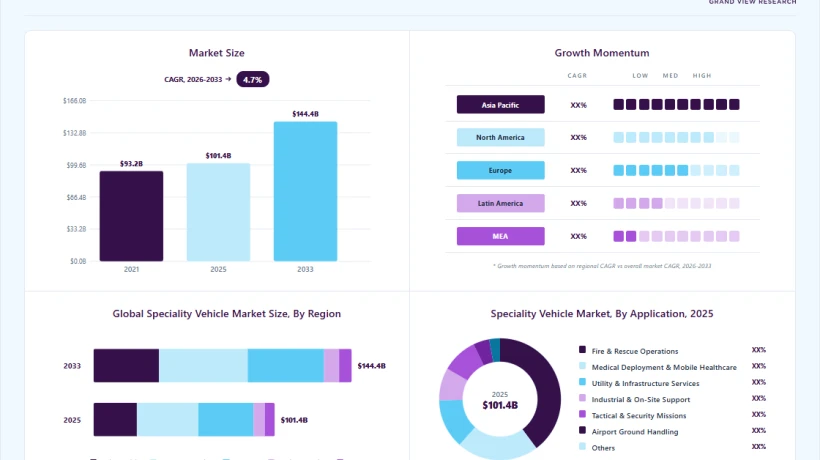Click the $93.2B value label
Image resolution: width=820 pixels, height=460 pixels.
(x=131, y=164)
